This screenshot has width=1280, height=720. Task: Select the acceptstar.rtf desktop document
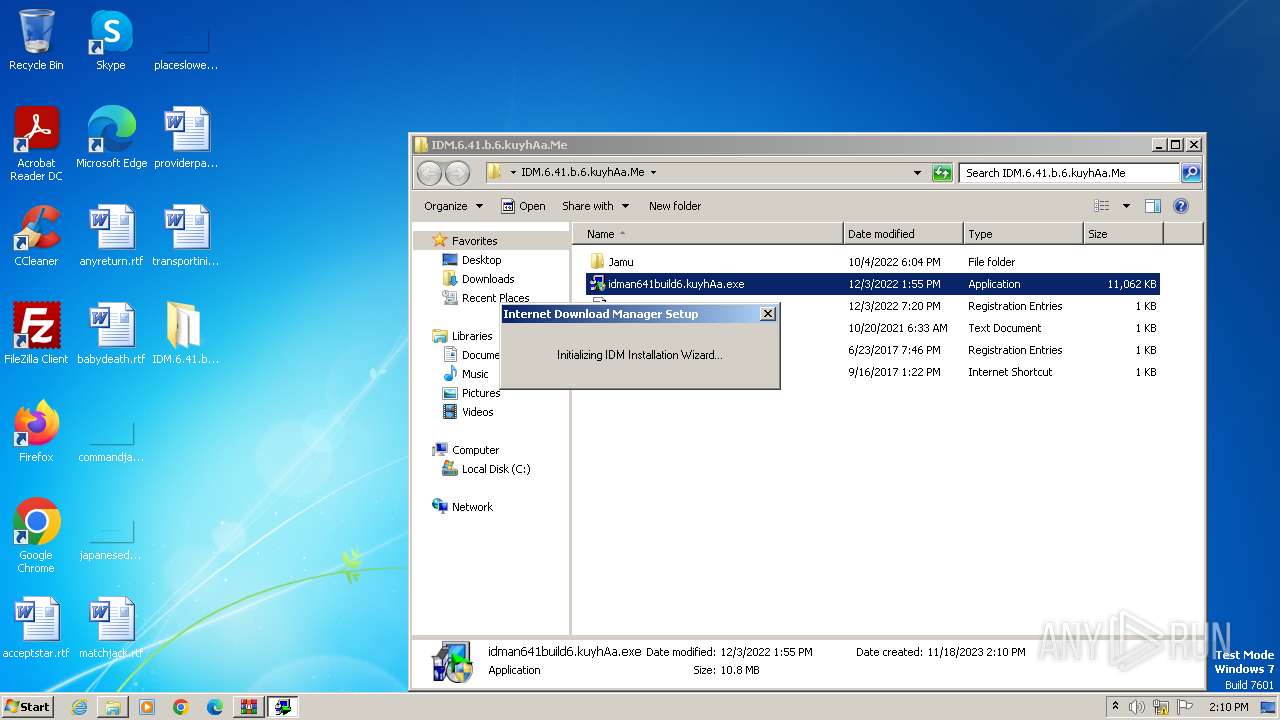(x=36, y=628)
